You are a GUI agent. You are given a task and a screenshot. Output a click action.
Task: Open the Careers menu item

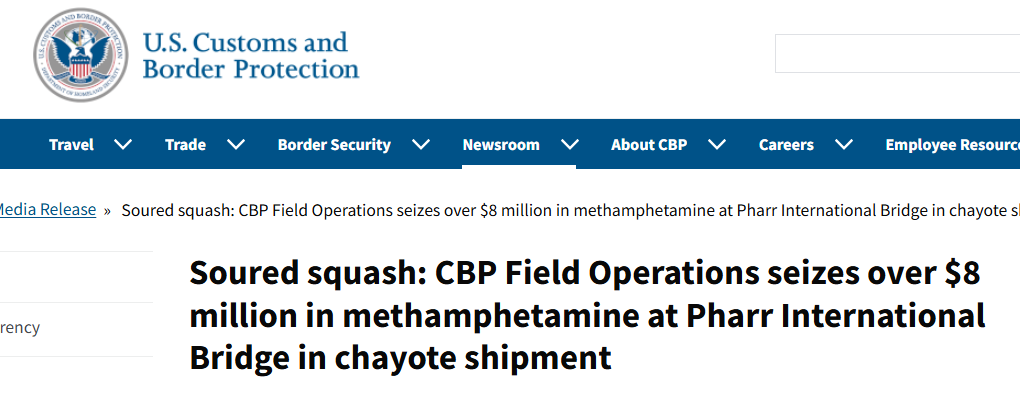786,144
